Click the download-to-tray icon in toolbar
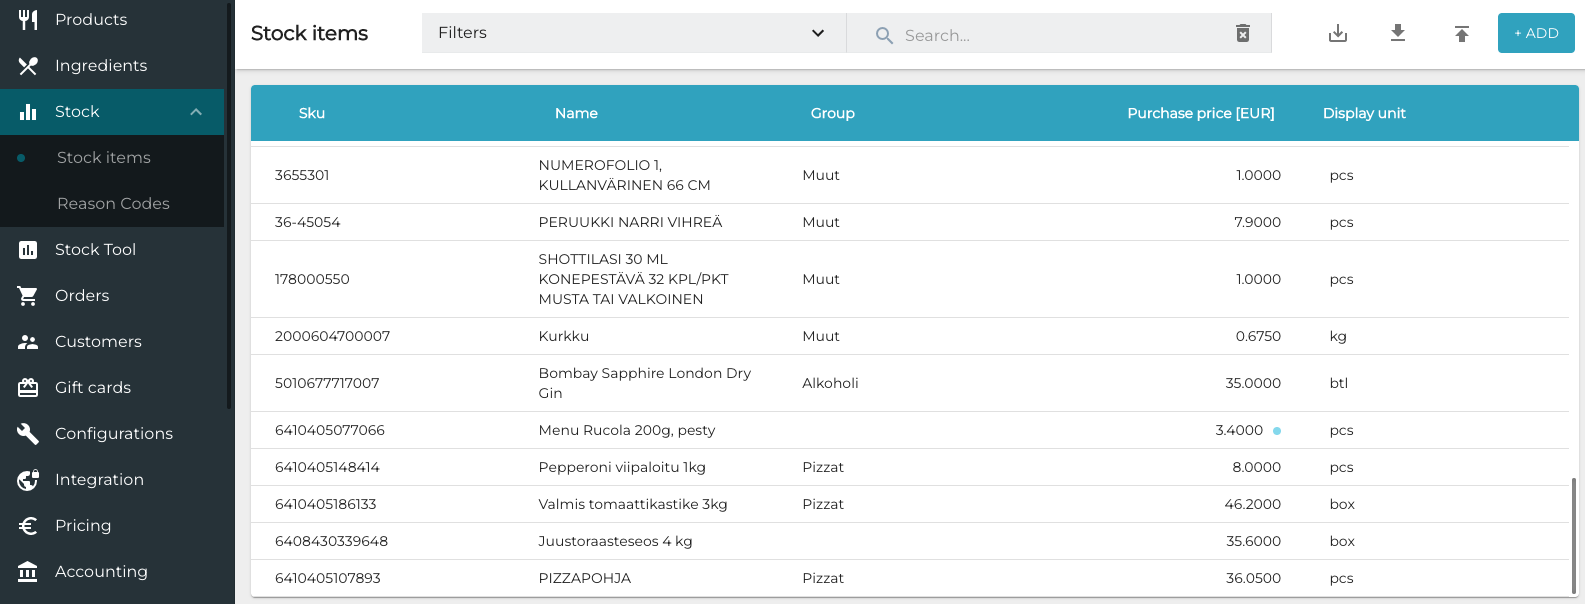This screenshot has height=604, width=1585. tap(1338, 34)
